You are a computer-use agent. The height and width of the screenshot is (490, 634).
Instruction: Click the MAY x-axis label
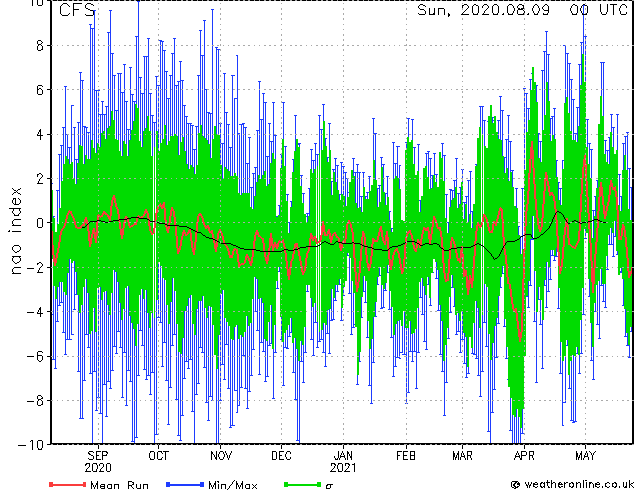pos(585,456)
